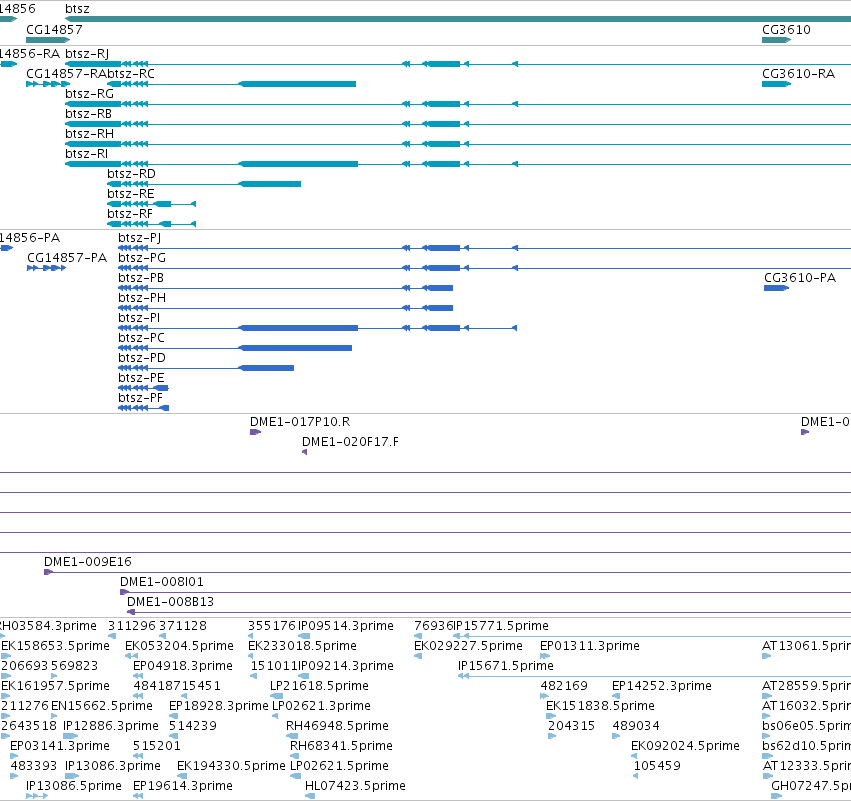Open the btsz-PC protein label
This screenshot has width=851, height=801.
tap(142, 338)
